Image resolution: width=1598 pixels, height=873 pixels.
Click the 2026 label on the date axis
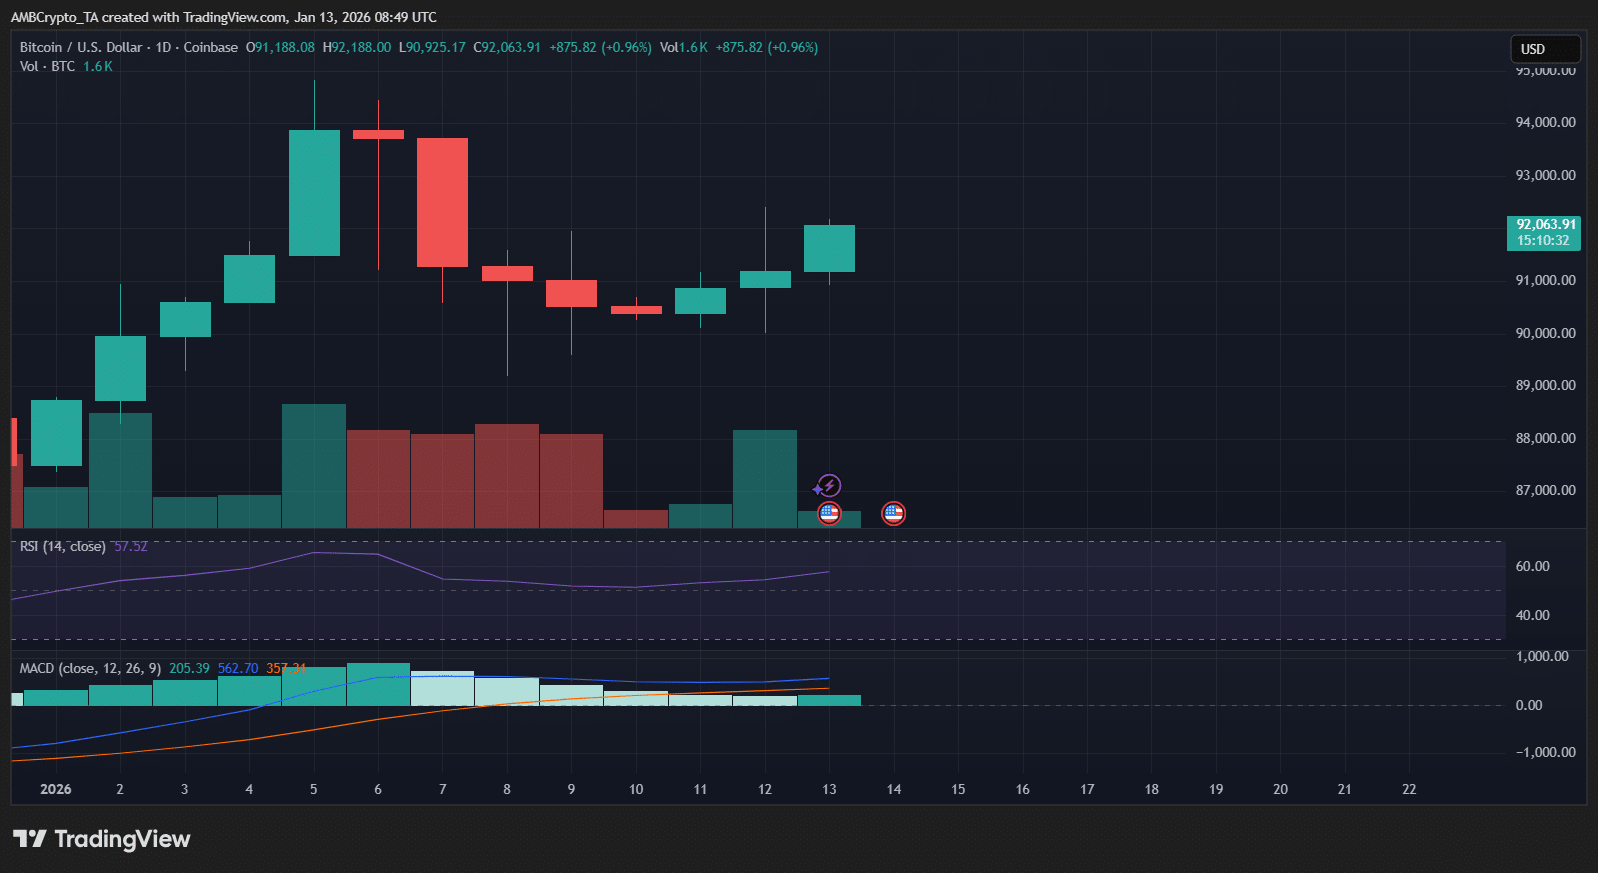point(56,789)
